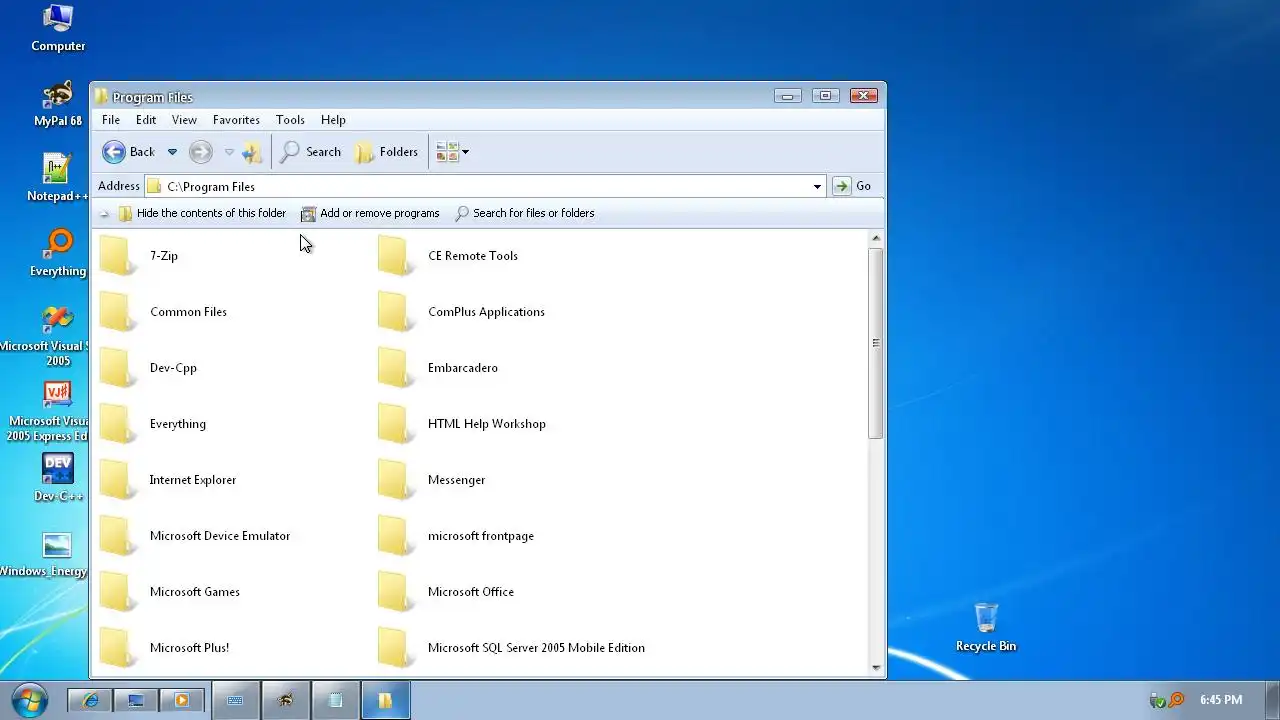This screenshot has height=720, width=1280.
Task: Select the Internet Explorer folder
Action: click(x=167, y=480)
